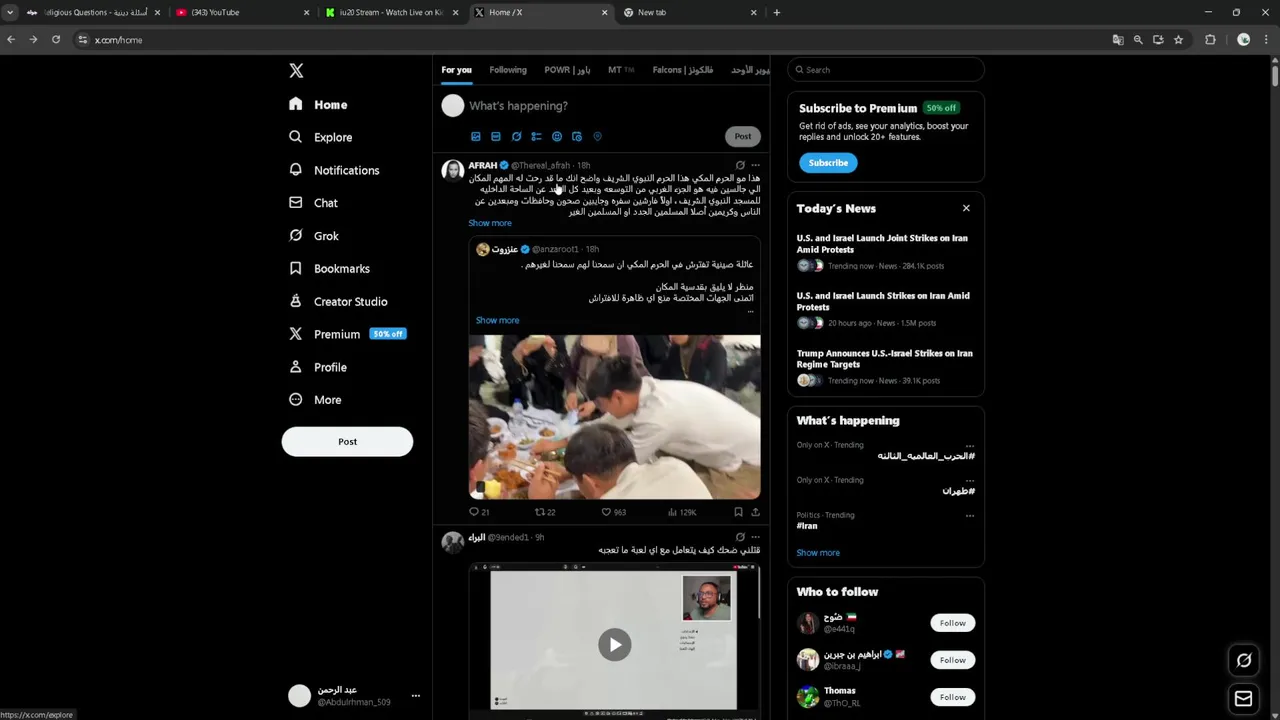Image resolution: width=1280 pixels, height=720 pixels.
Task: Schedule the post with calendar icon
Action: [577, 136]
